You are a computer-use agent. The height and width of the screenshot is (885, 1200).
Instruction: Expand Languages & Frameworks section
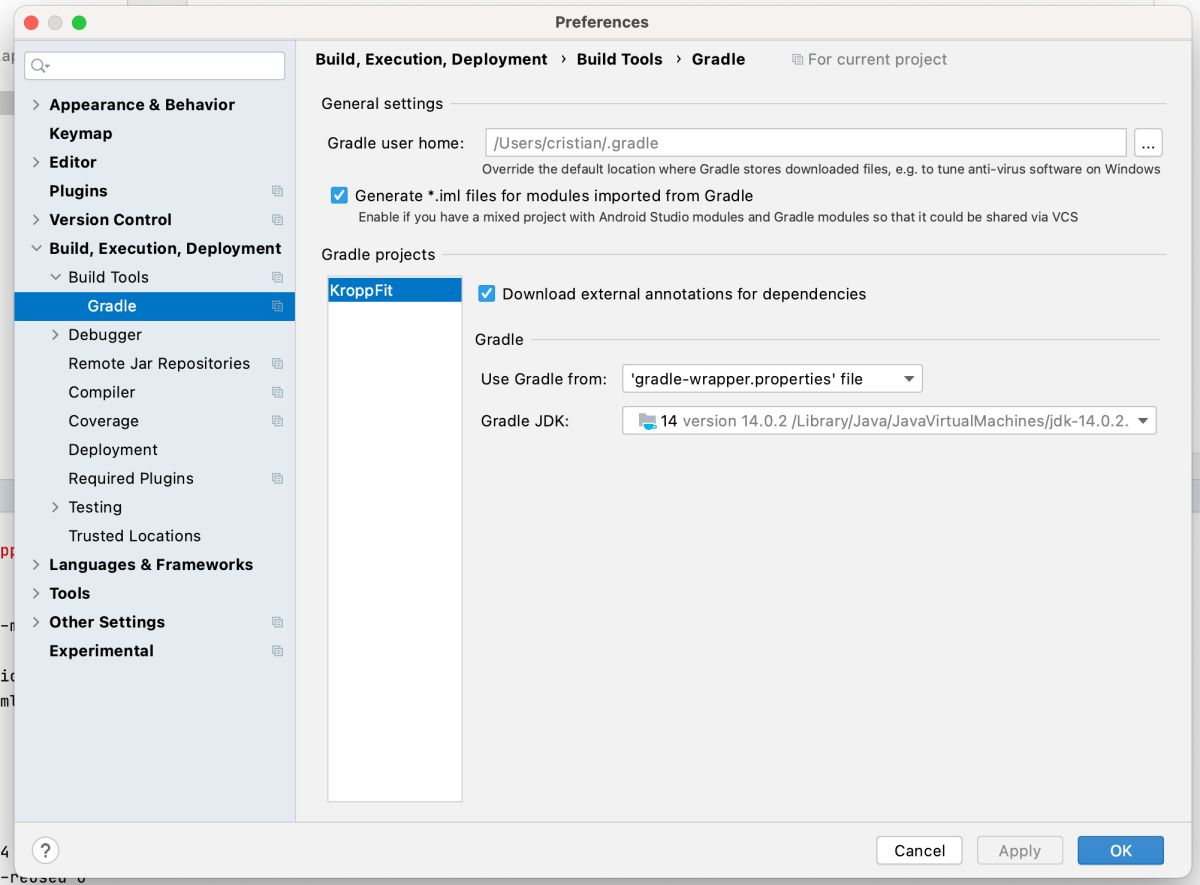click(x=36, y=565)
